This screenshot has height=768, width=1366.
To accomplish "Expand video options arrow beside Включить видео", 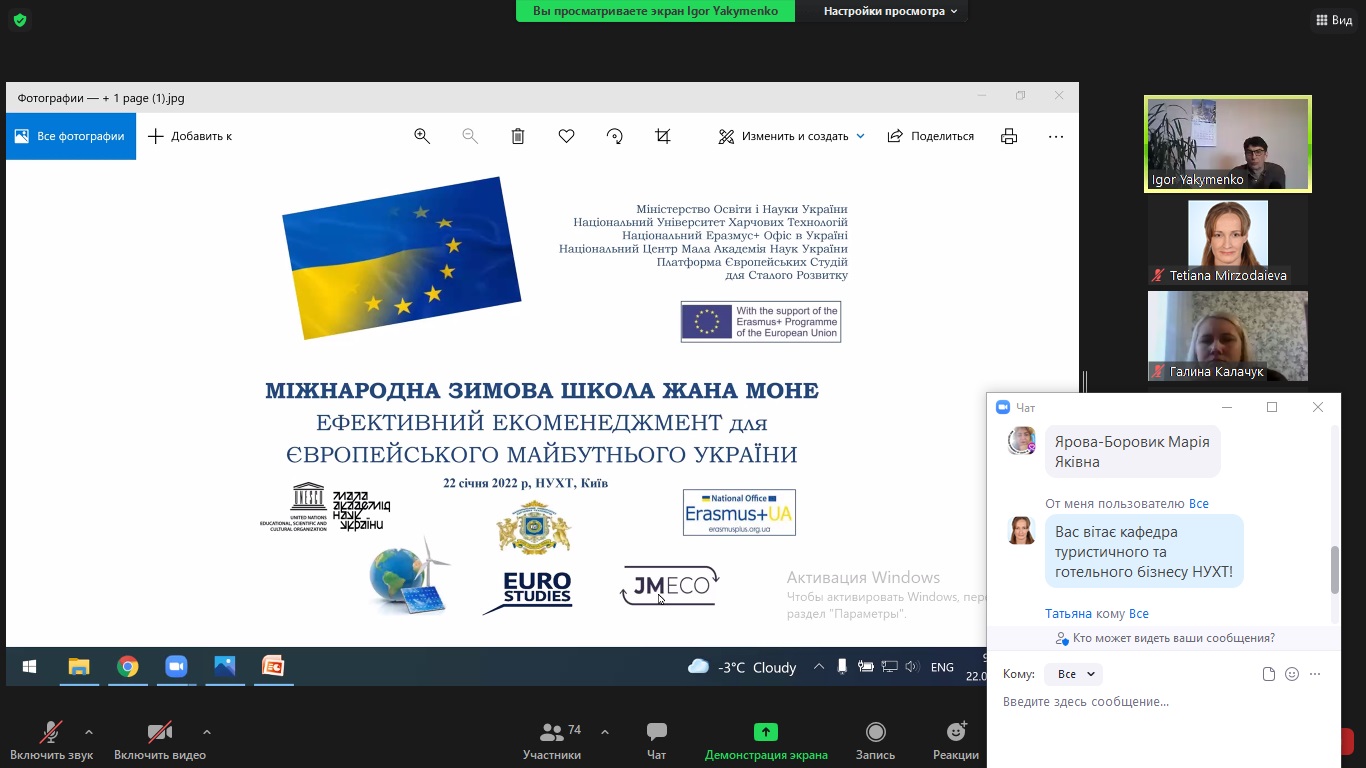I will click(207, 732).
